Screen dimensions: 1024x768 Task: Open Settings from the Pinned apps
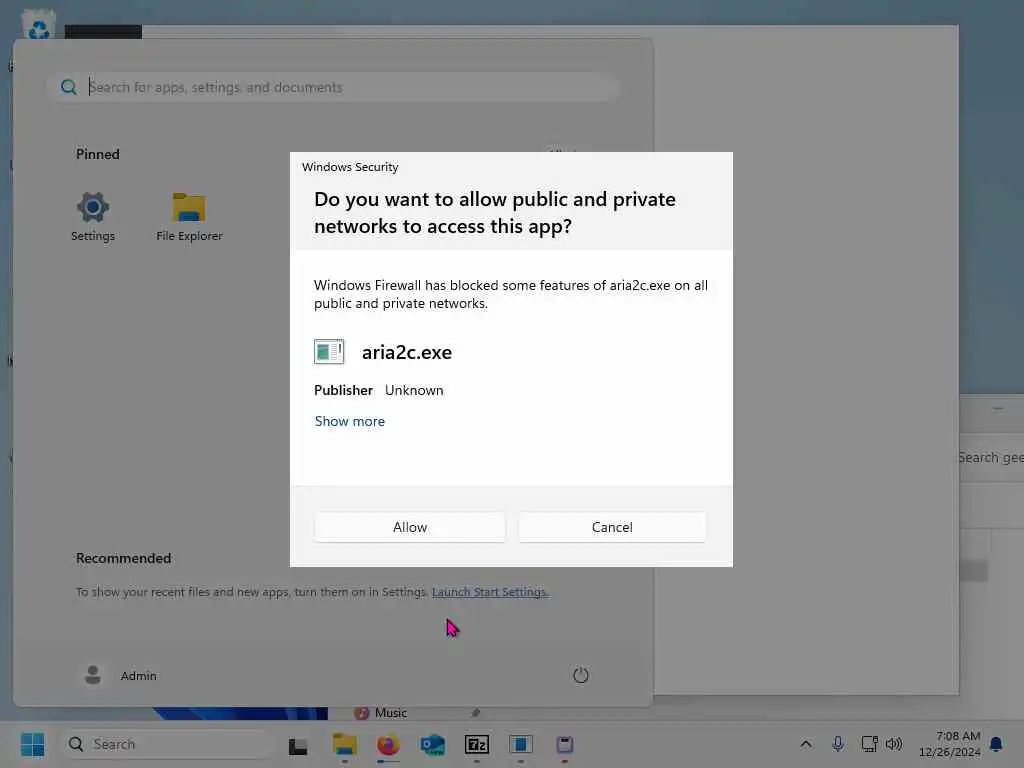[x=93, y=217]
